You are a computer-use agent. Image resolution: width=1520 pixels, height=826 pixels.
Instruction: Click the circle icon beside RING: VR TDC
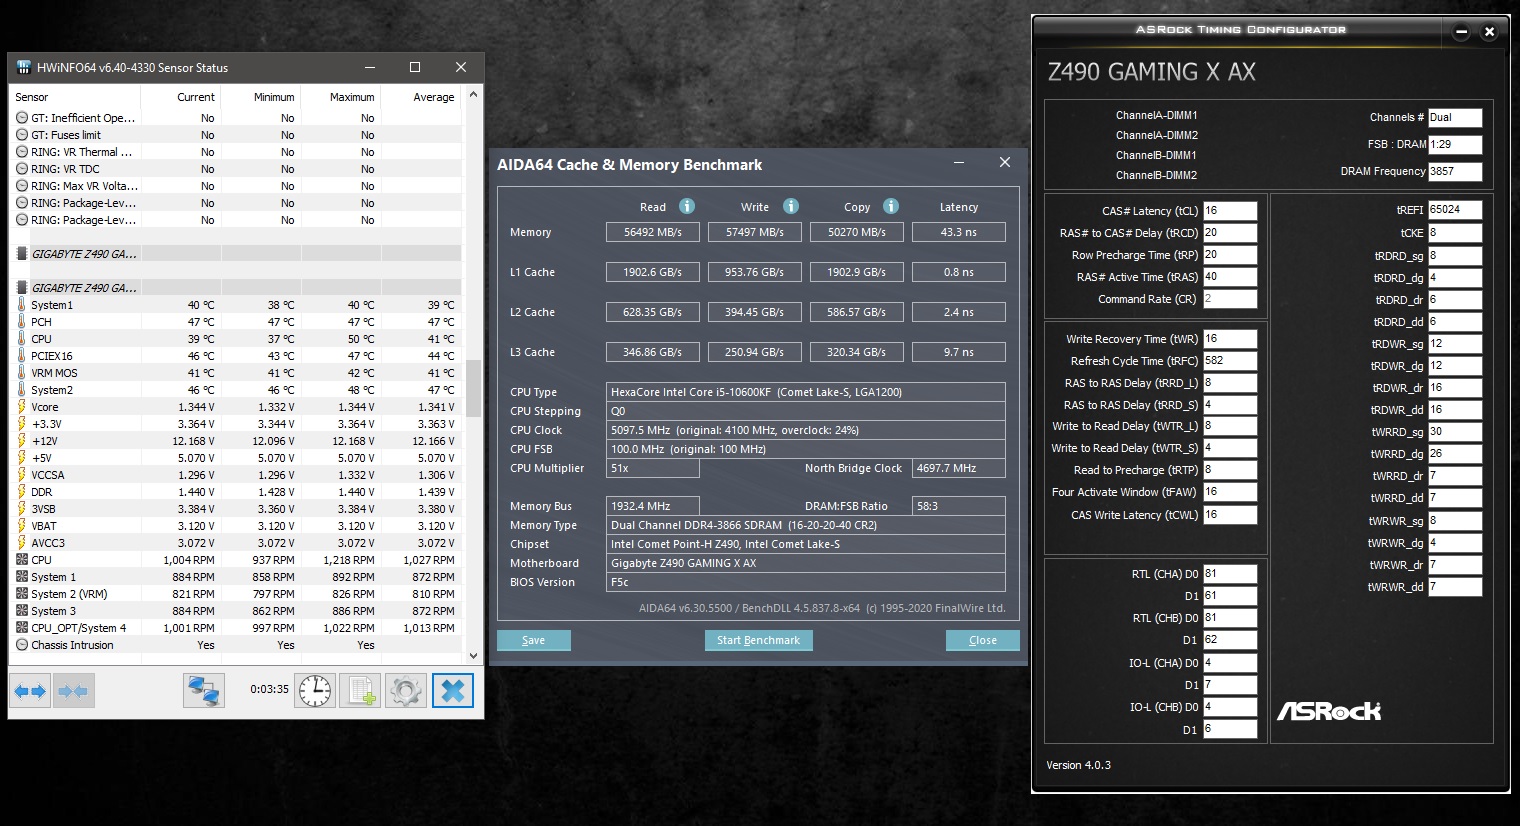pyautogui.click(x=22, y=169)
